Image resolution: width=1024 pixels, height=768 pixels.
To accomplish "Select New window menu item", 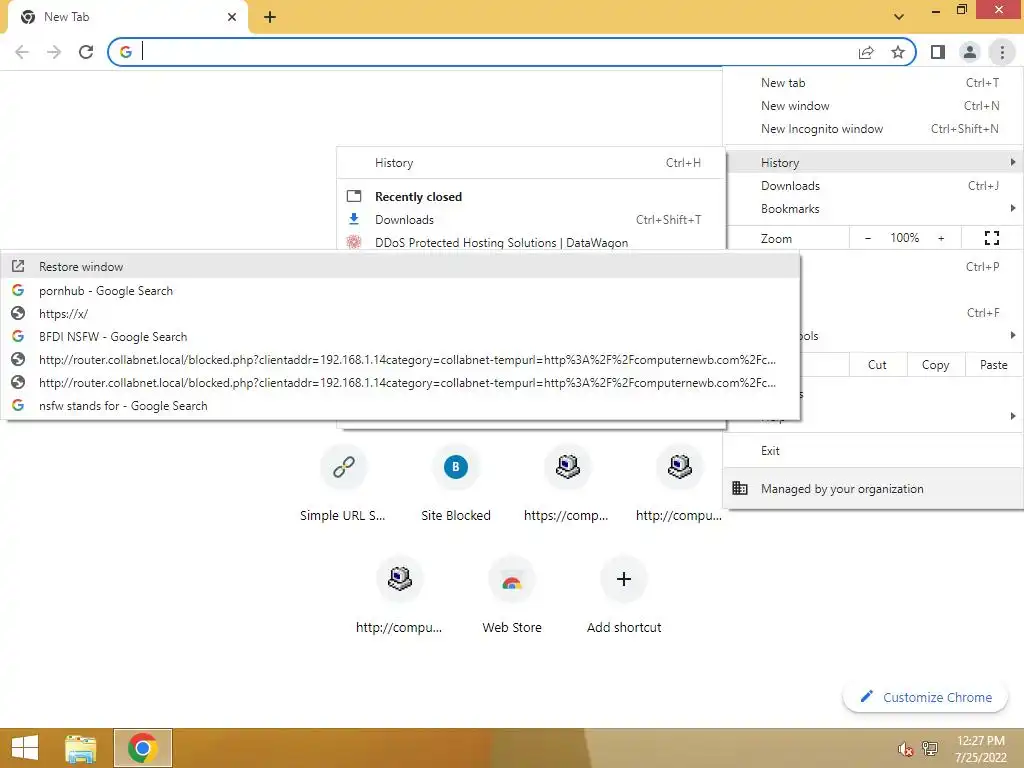I will pyautogui.click(x=873, y=106).
